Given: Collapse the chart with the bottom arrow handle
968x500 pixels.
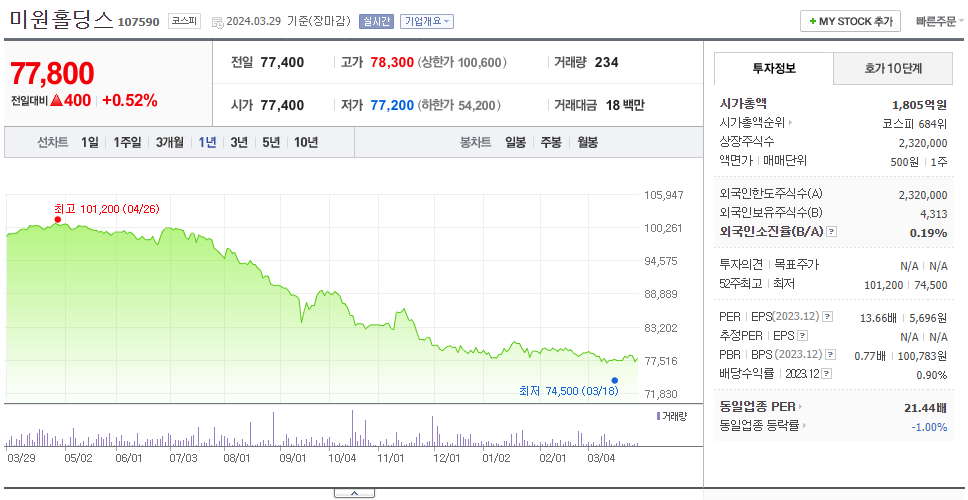Looking at the screenshot, I should point(354,493).
